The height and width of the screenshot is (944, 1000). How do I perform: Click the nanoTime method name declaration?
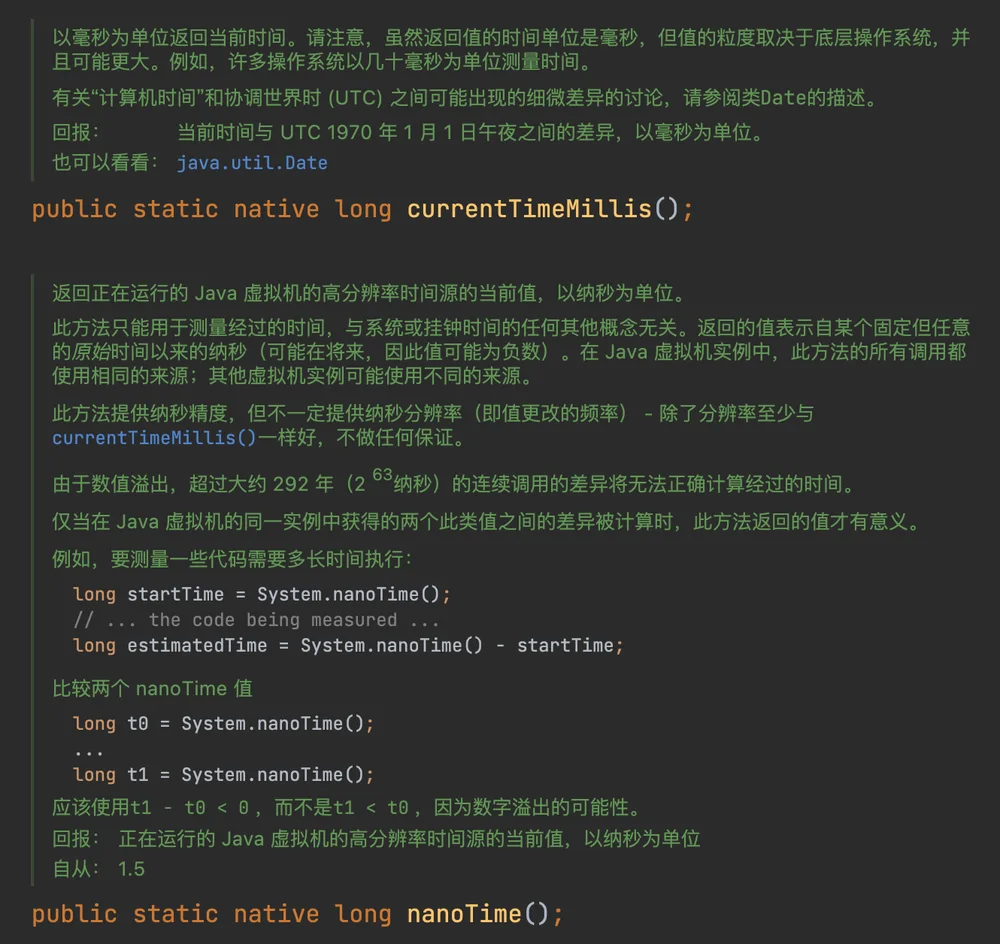(464, 914)
